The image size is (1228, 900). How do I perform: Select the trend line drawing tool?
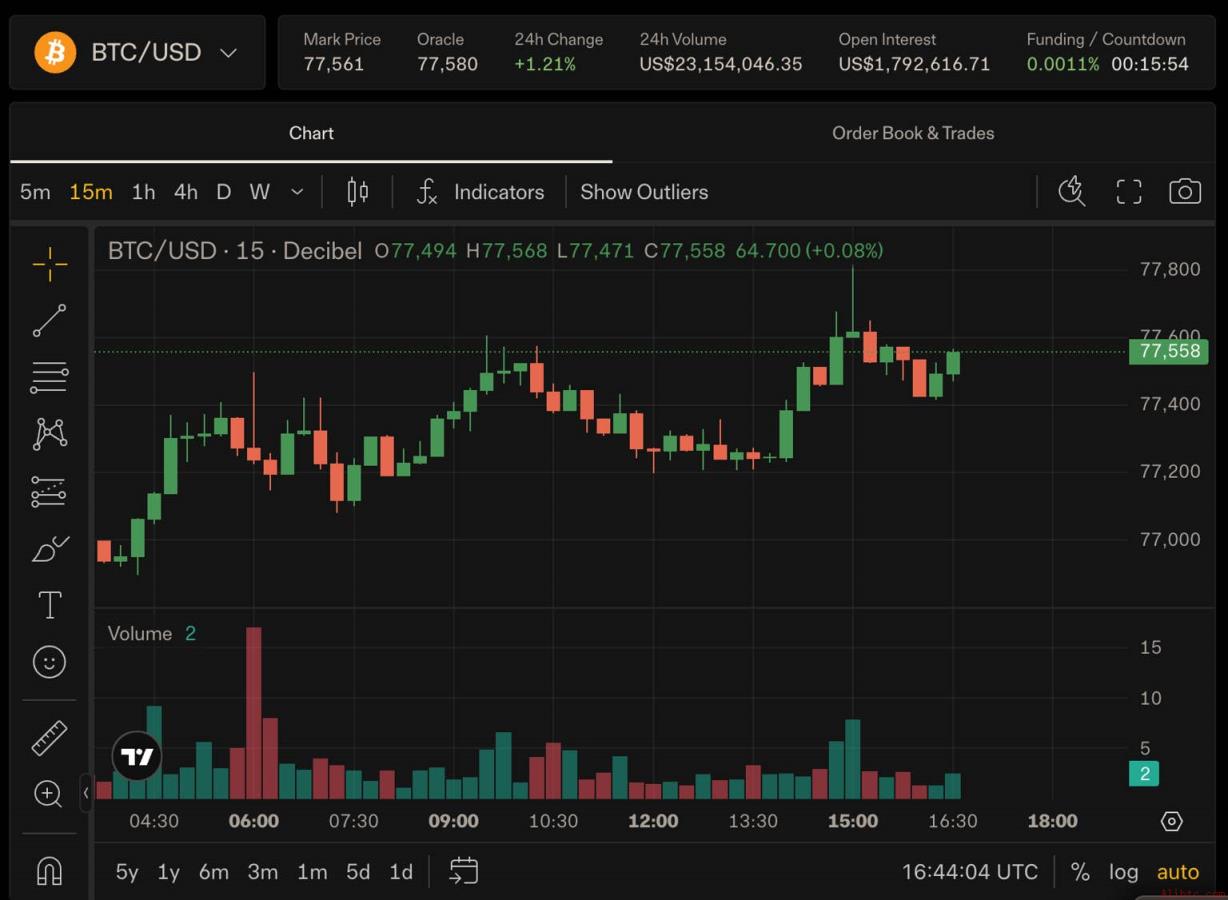49,321
